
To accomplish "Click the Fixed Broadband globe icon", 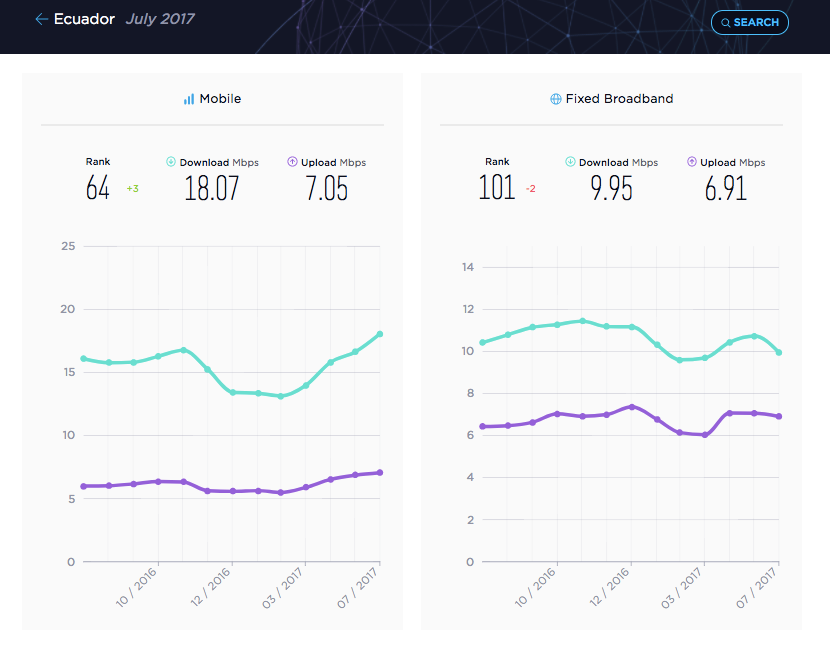I will pyautogui.click(x=555, y=99).
